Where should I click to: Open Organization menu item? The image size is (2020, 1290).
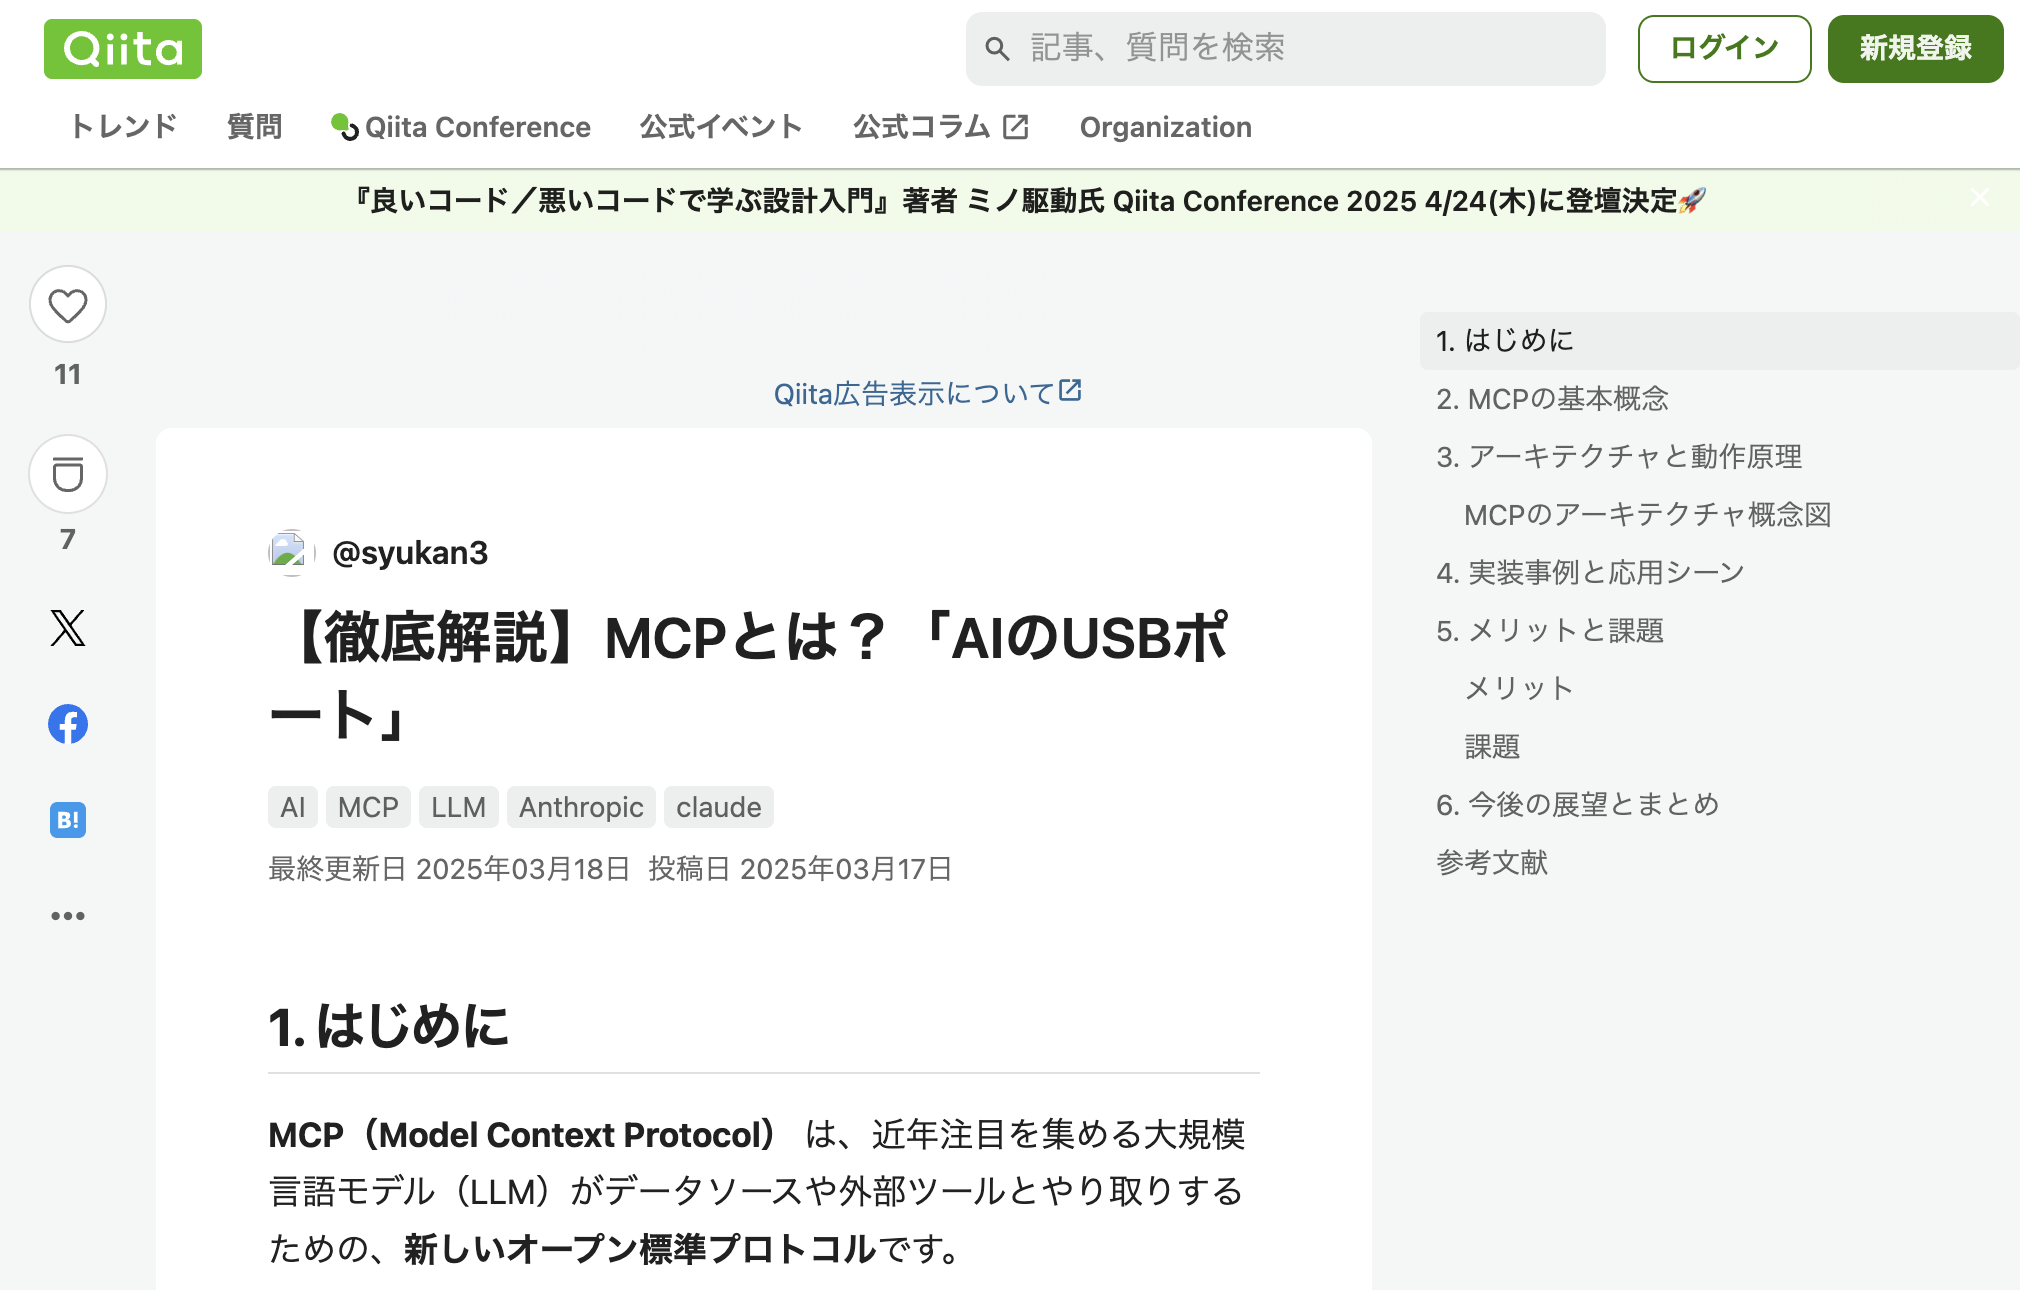pos(1166,127)
